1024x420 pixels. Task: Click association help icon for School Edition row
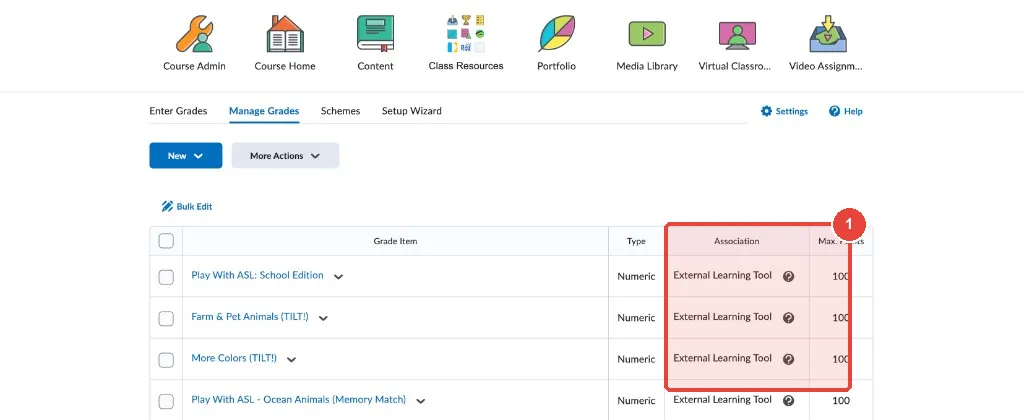click(788, 276)
